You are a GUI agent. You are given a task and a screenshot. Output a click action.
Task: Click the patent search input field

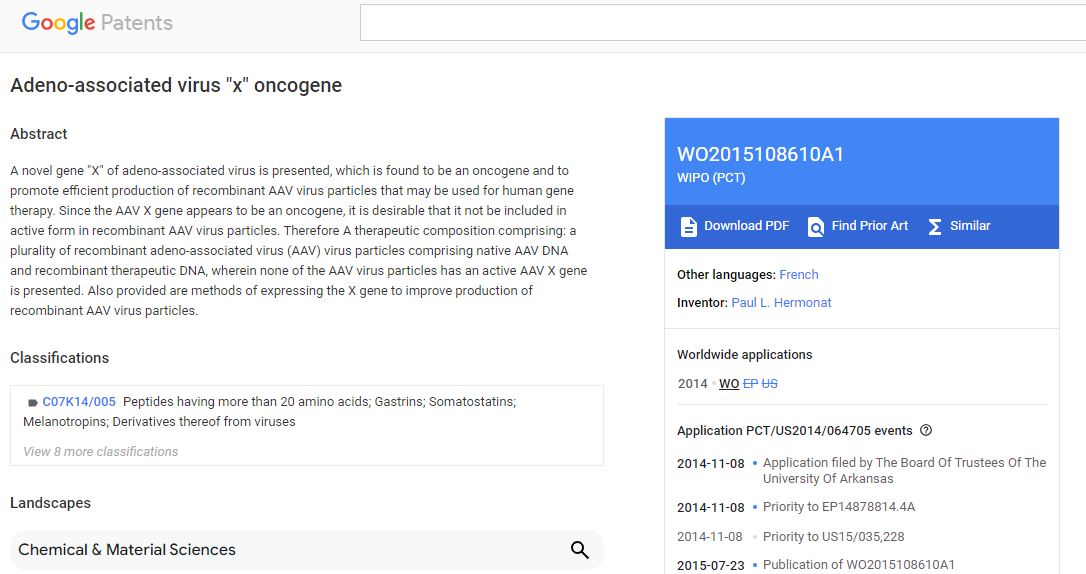(722, 23)
